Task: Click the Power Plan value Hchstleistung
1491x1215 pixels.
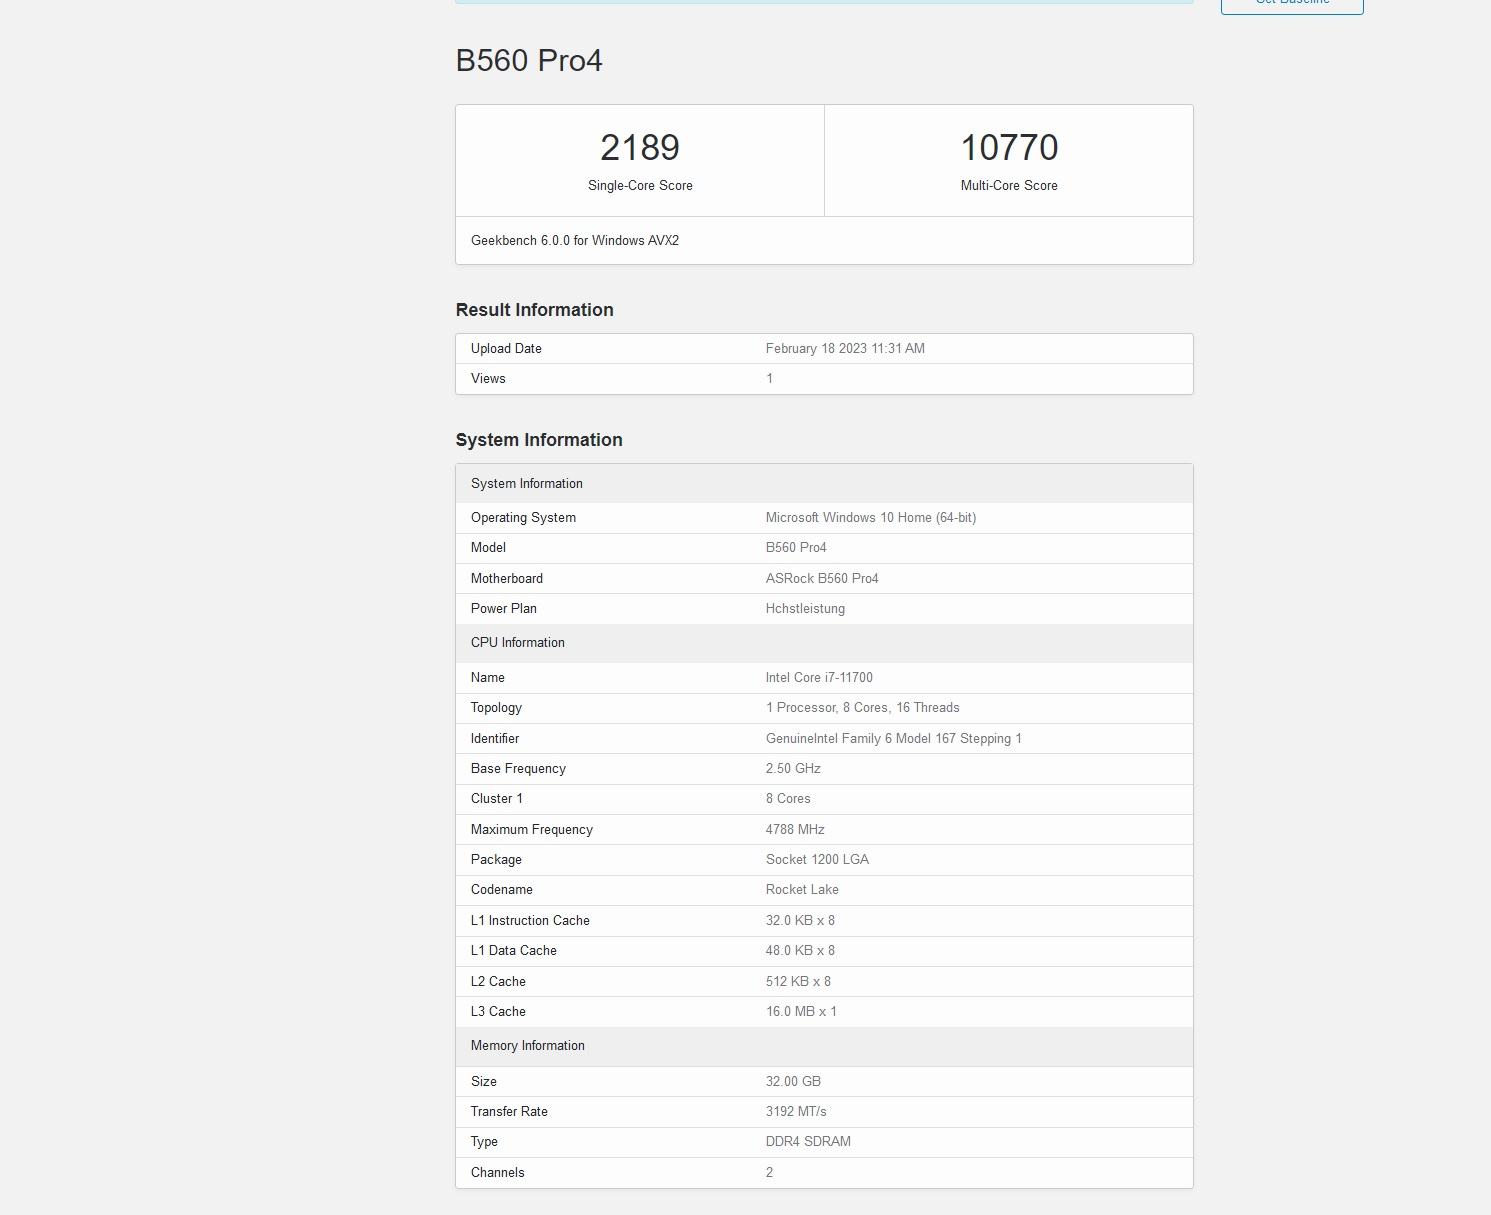Action: point(805,609)
